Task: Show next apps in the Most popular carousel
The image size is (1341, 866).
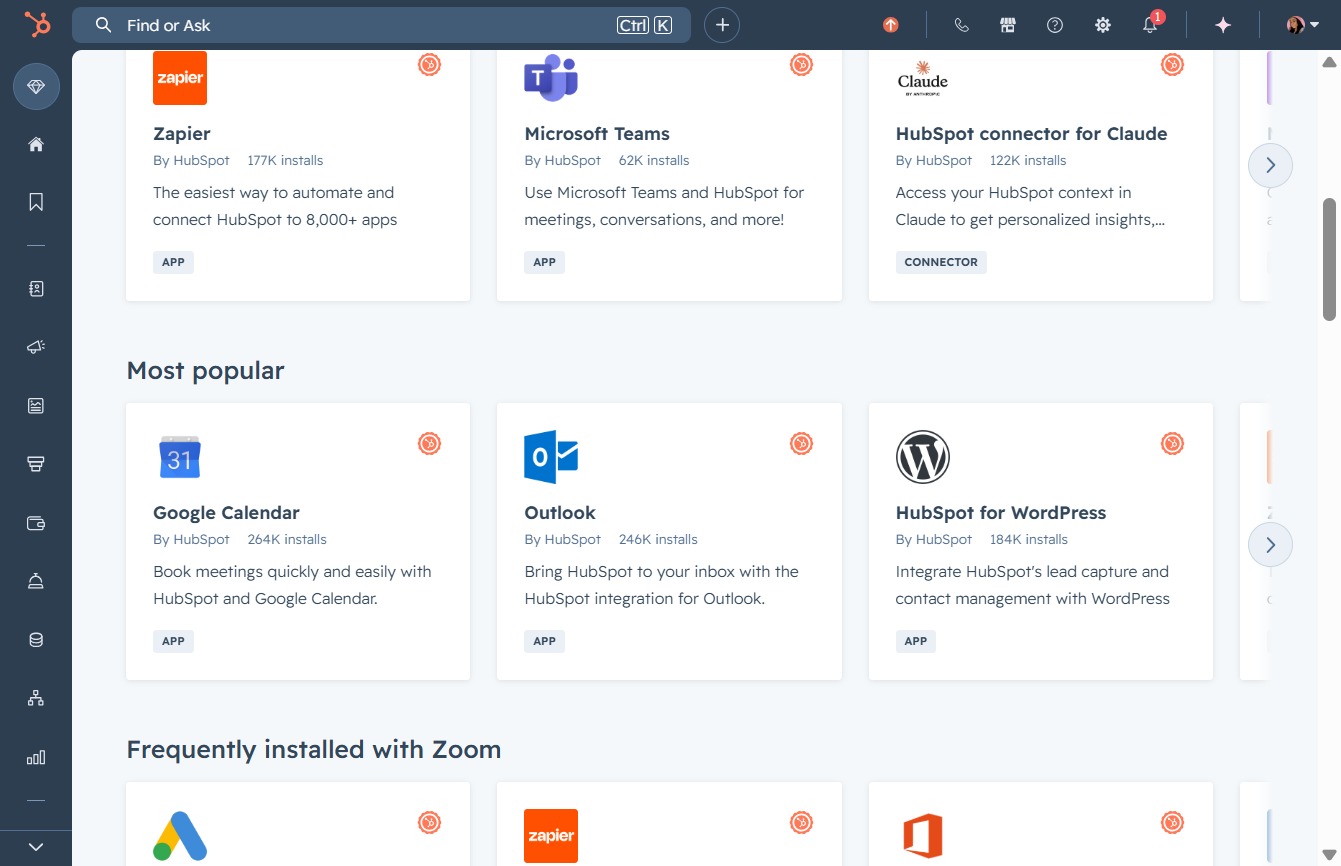Action: point(1270,545)
